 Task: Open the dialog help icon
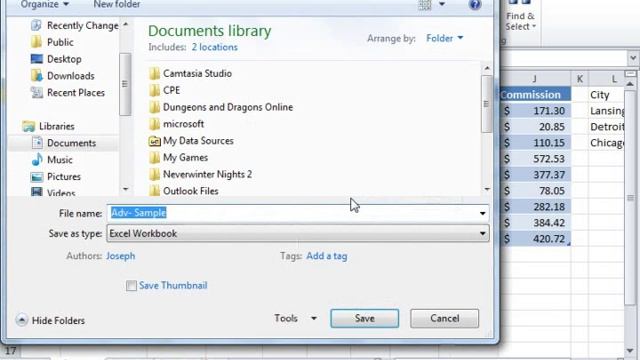point(475,4)
